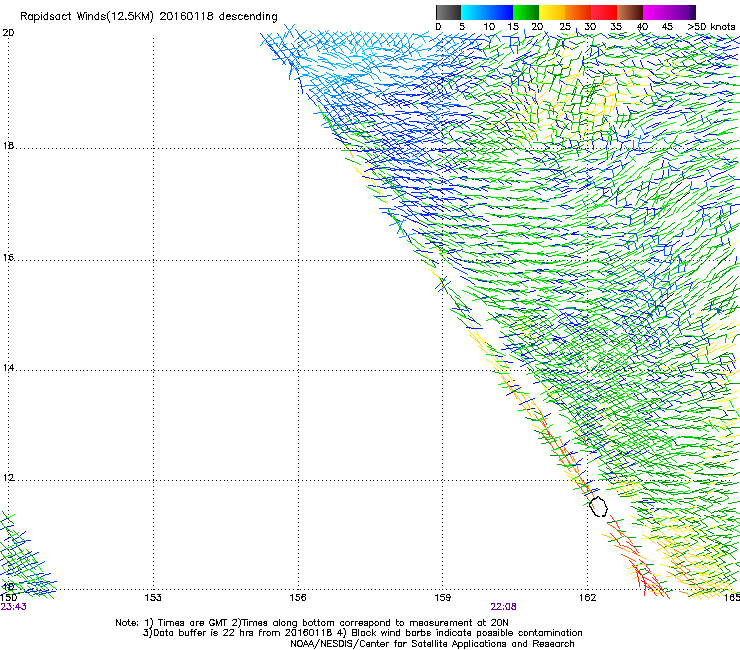Click the latitude label '12' on left axis

tap(8, 478)
